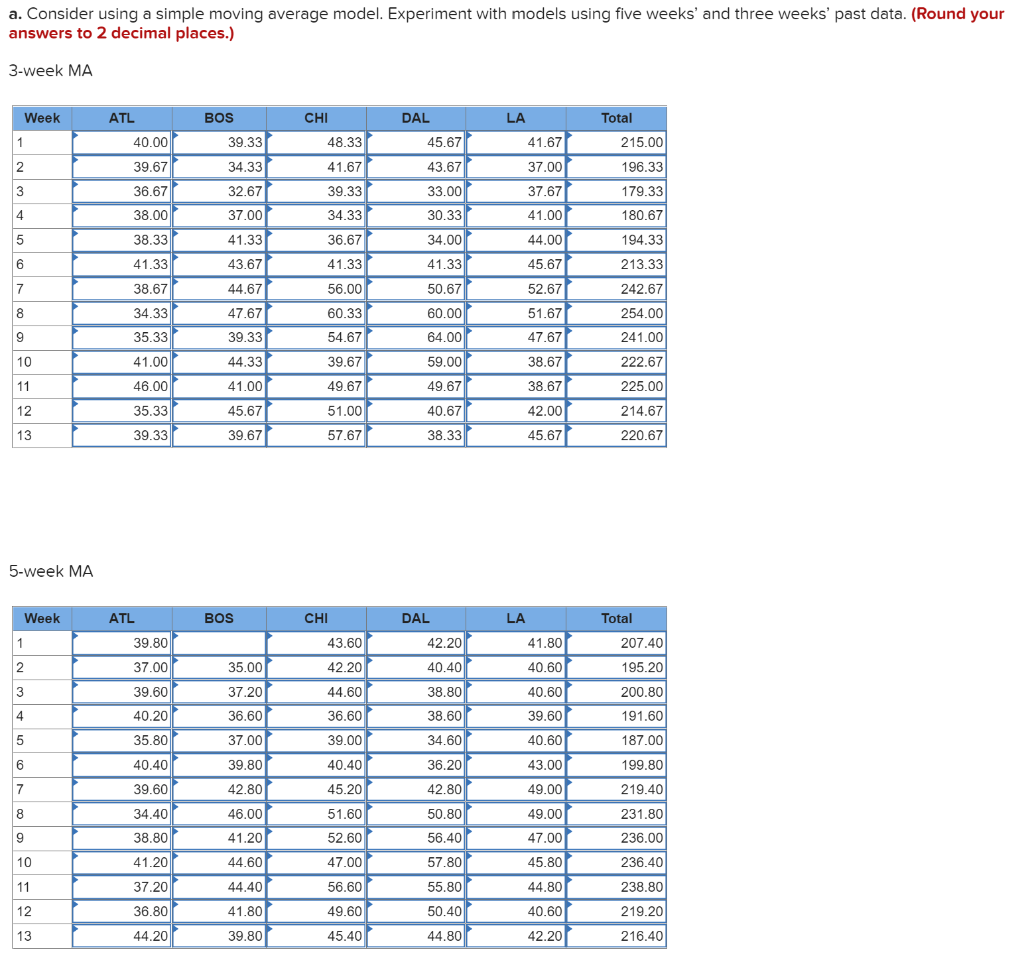1024x960 pixels.
Task: Click 3-week MA Total week 13 cell 220.67
Action: click(x=616, y=436)
